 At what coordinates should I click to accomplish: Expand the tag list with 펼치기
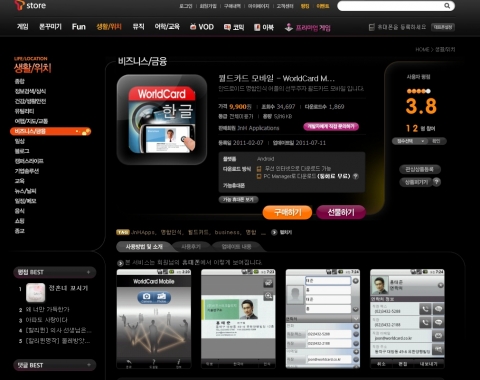click(282, 232)
